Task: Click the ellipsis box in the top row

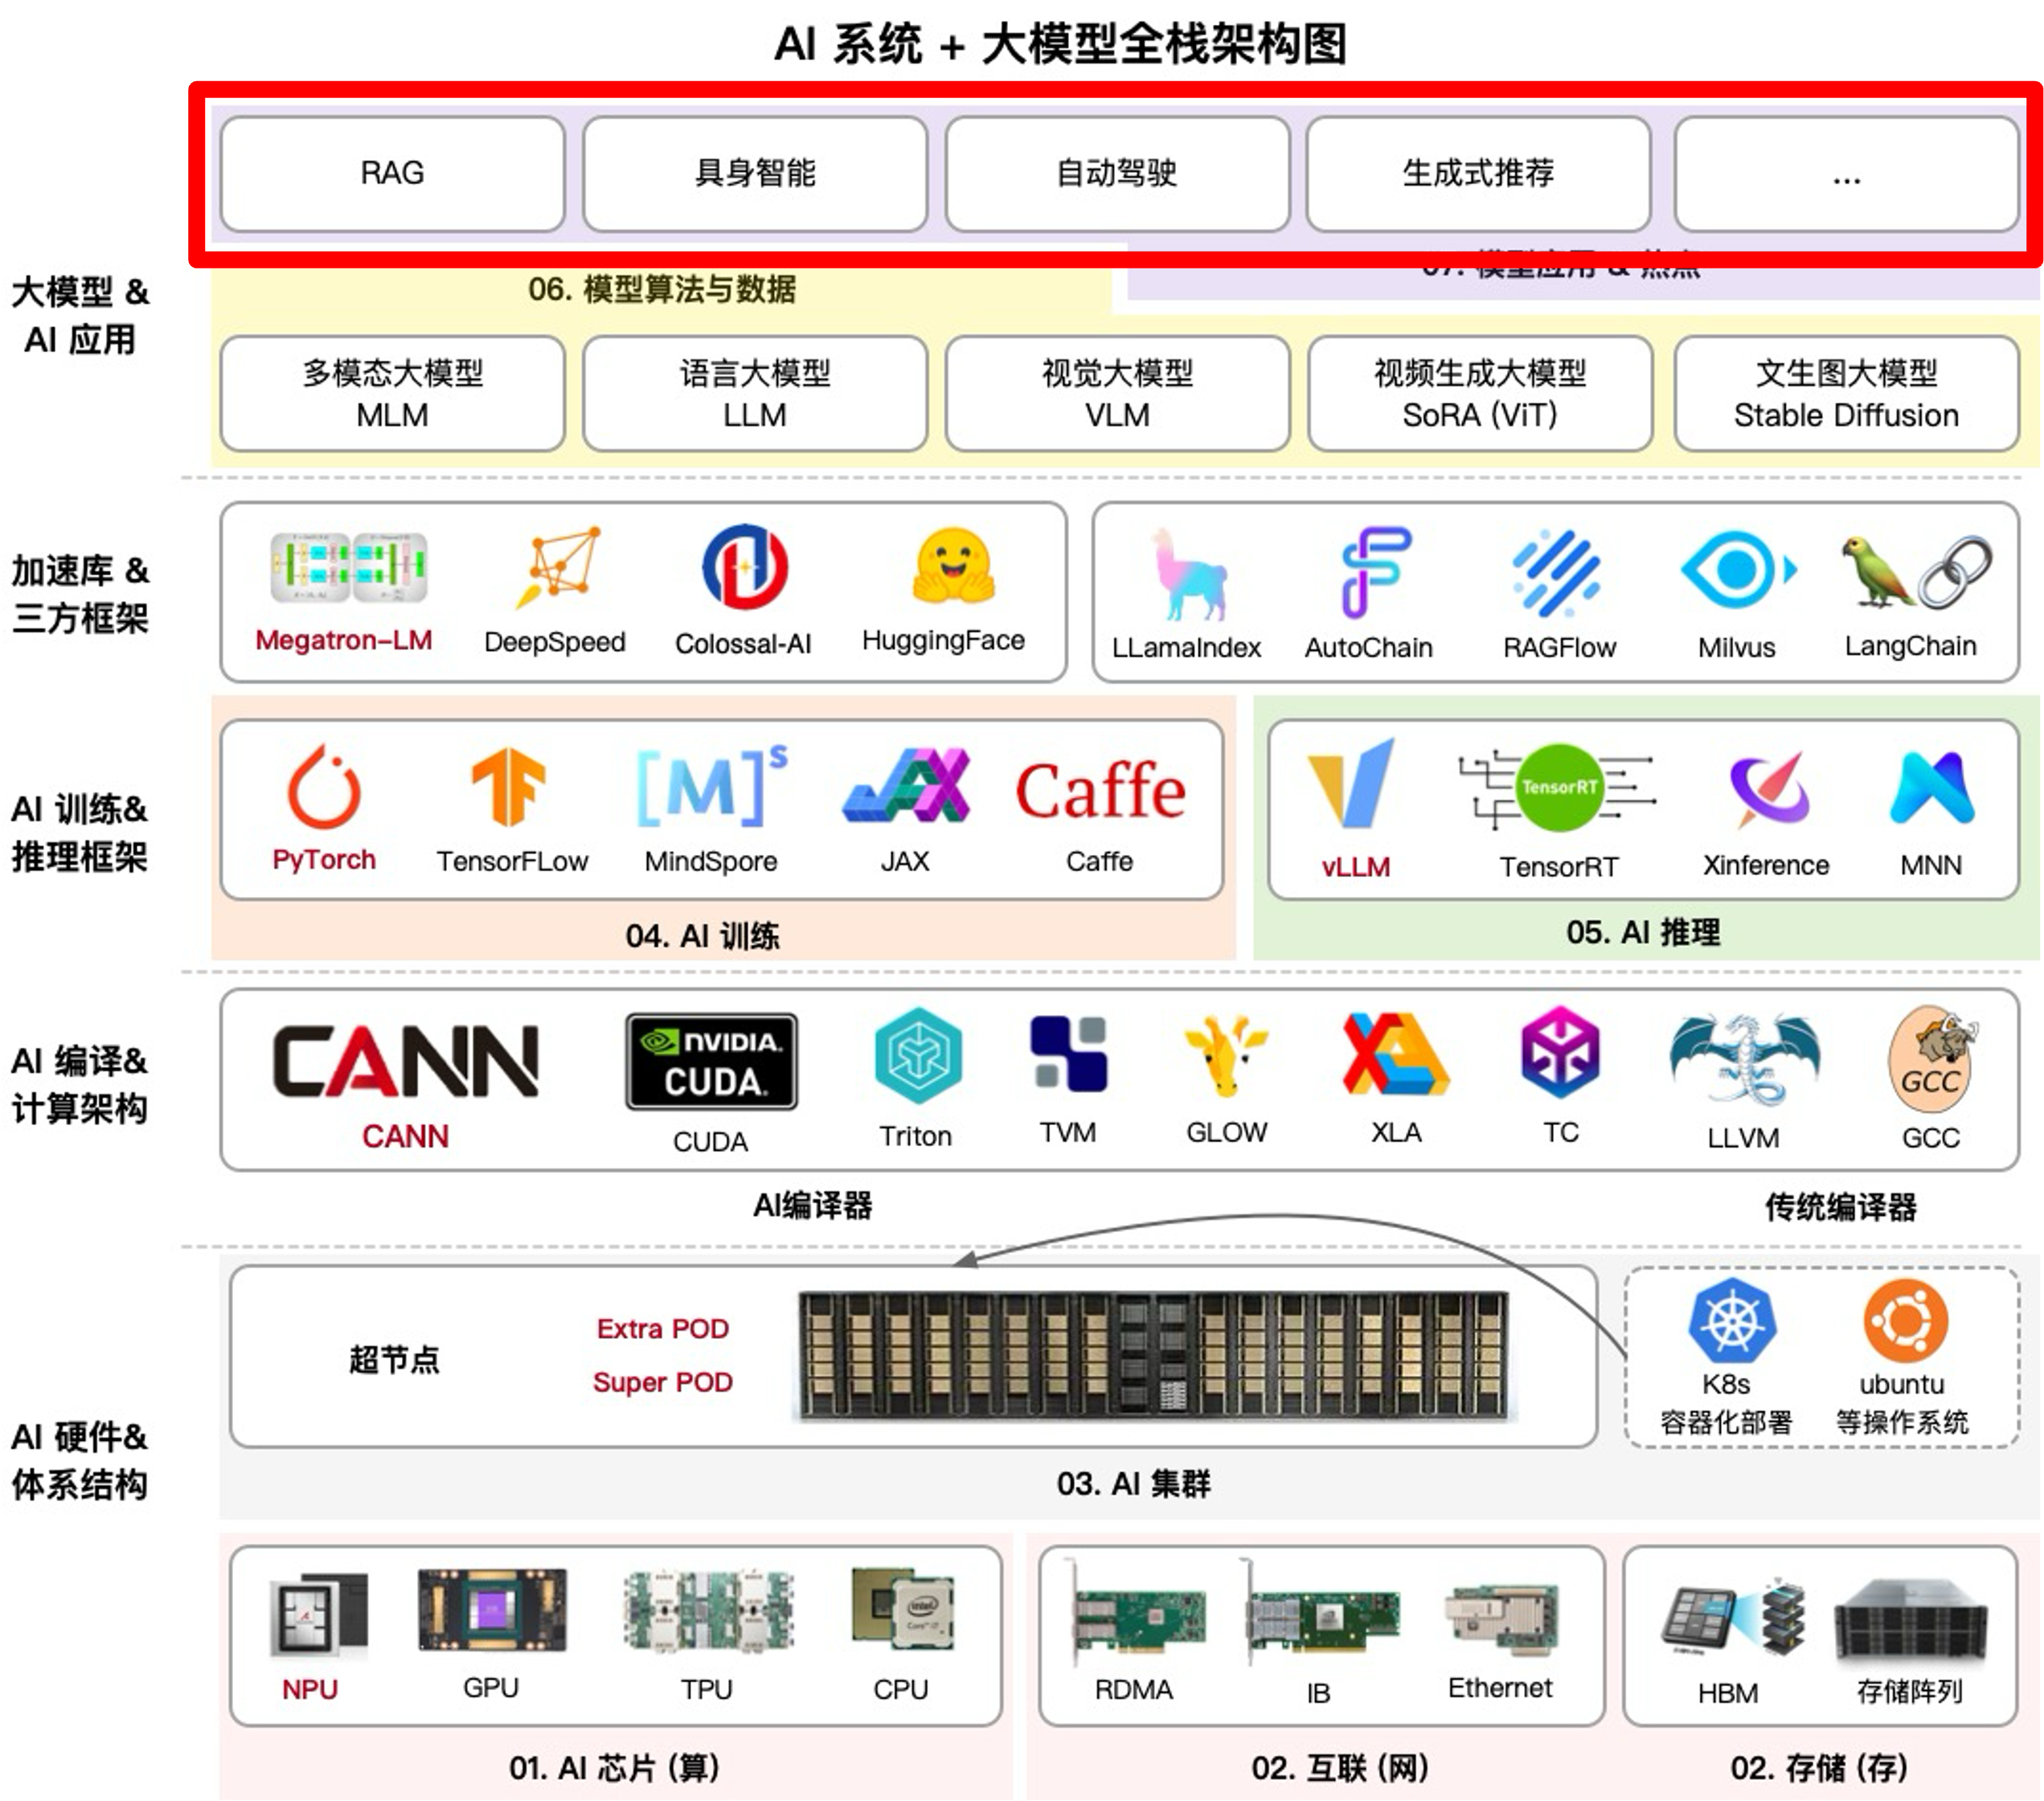Action: (x=1845, y=173)
